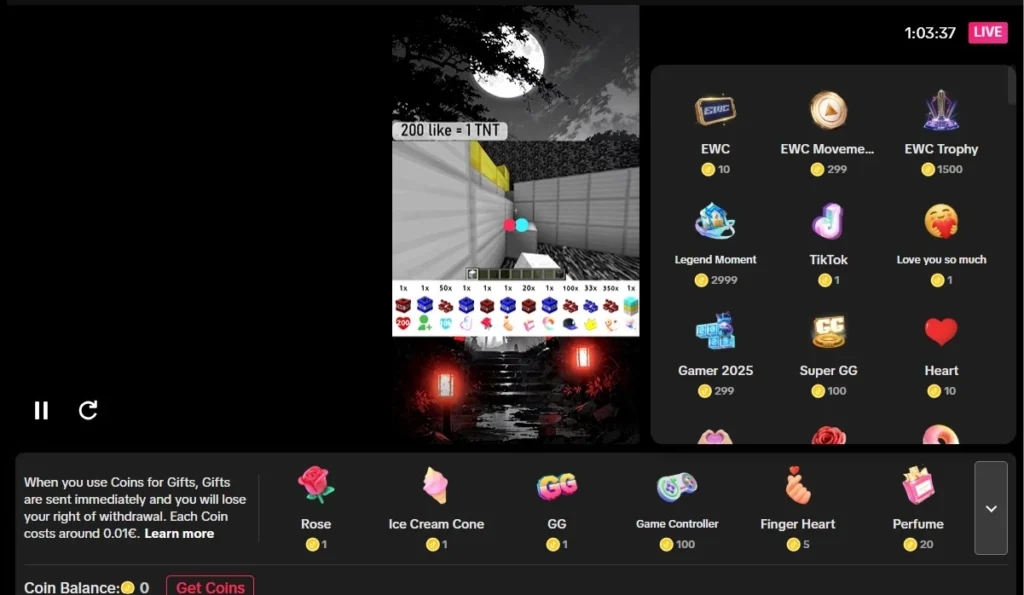1024x595 pixels.
Task: Click the hand heart gift at panel bottom
Action: (715, 436)
